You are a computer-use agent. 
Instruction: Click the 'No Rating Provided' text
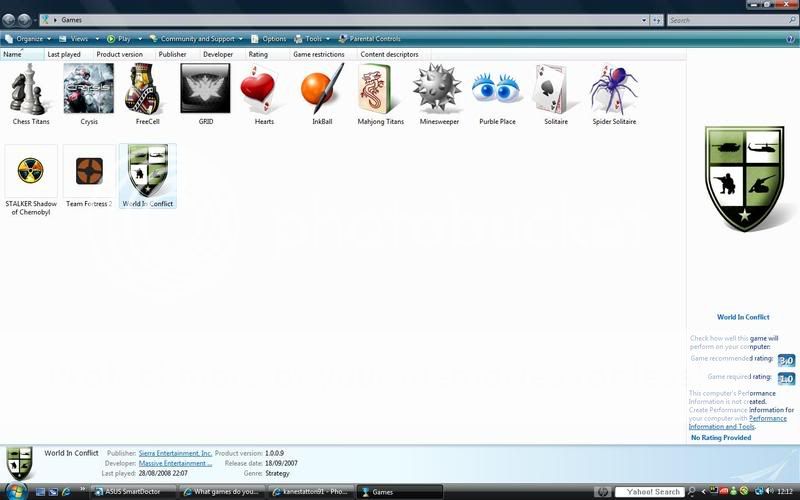(x=721, y=438)
